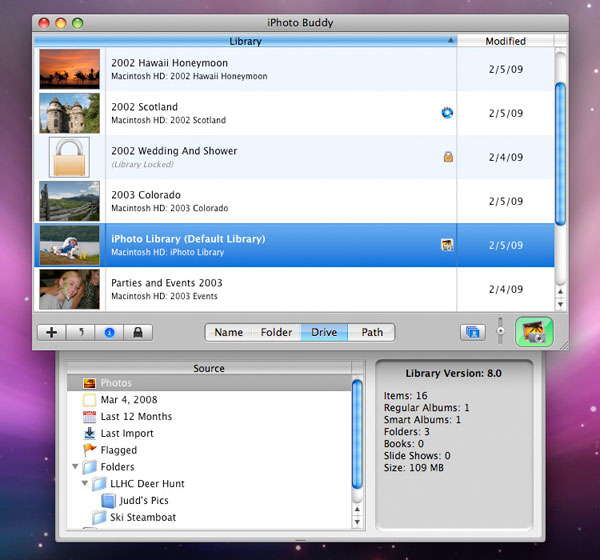The height and width of the screenshot is (560, 600).
Task: Click the Last 12 Months calendar icon
Action: (89, 417)
